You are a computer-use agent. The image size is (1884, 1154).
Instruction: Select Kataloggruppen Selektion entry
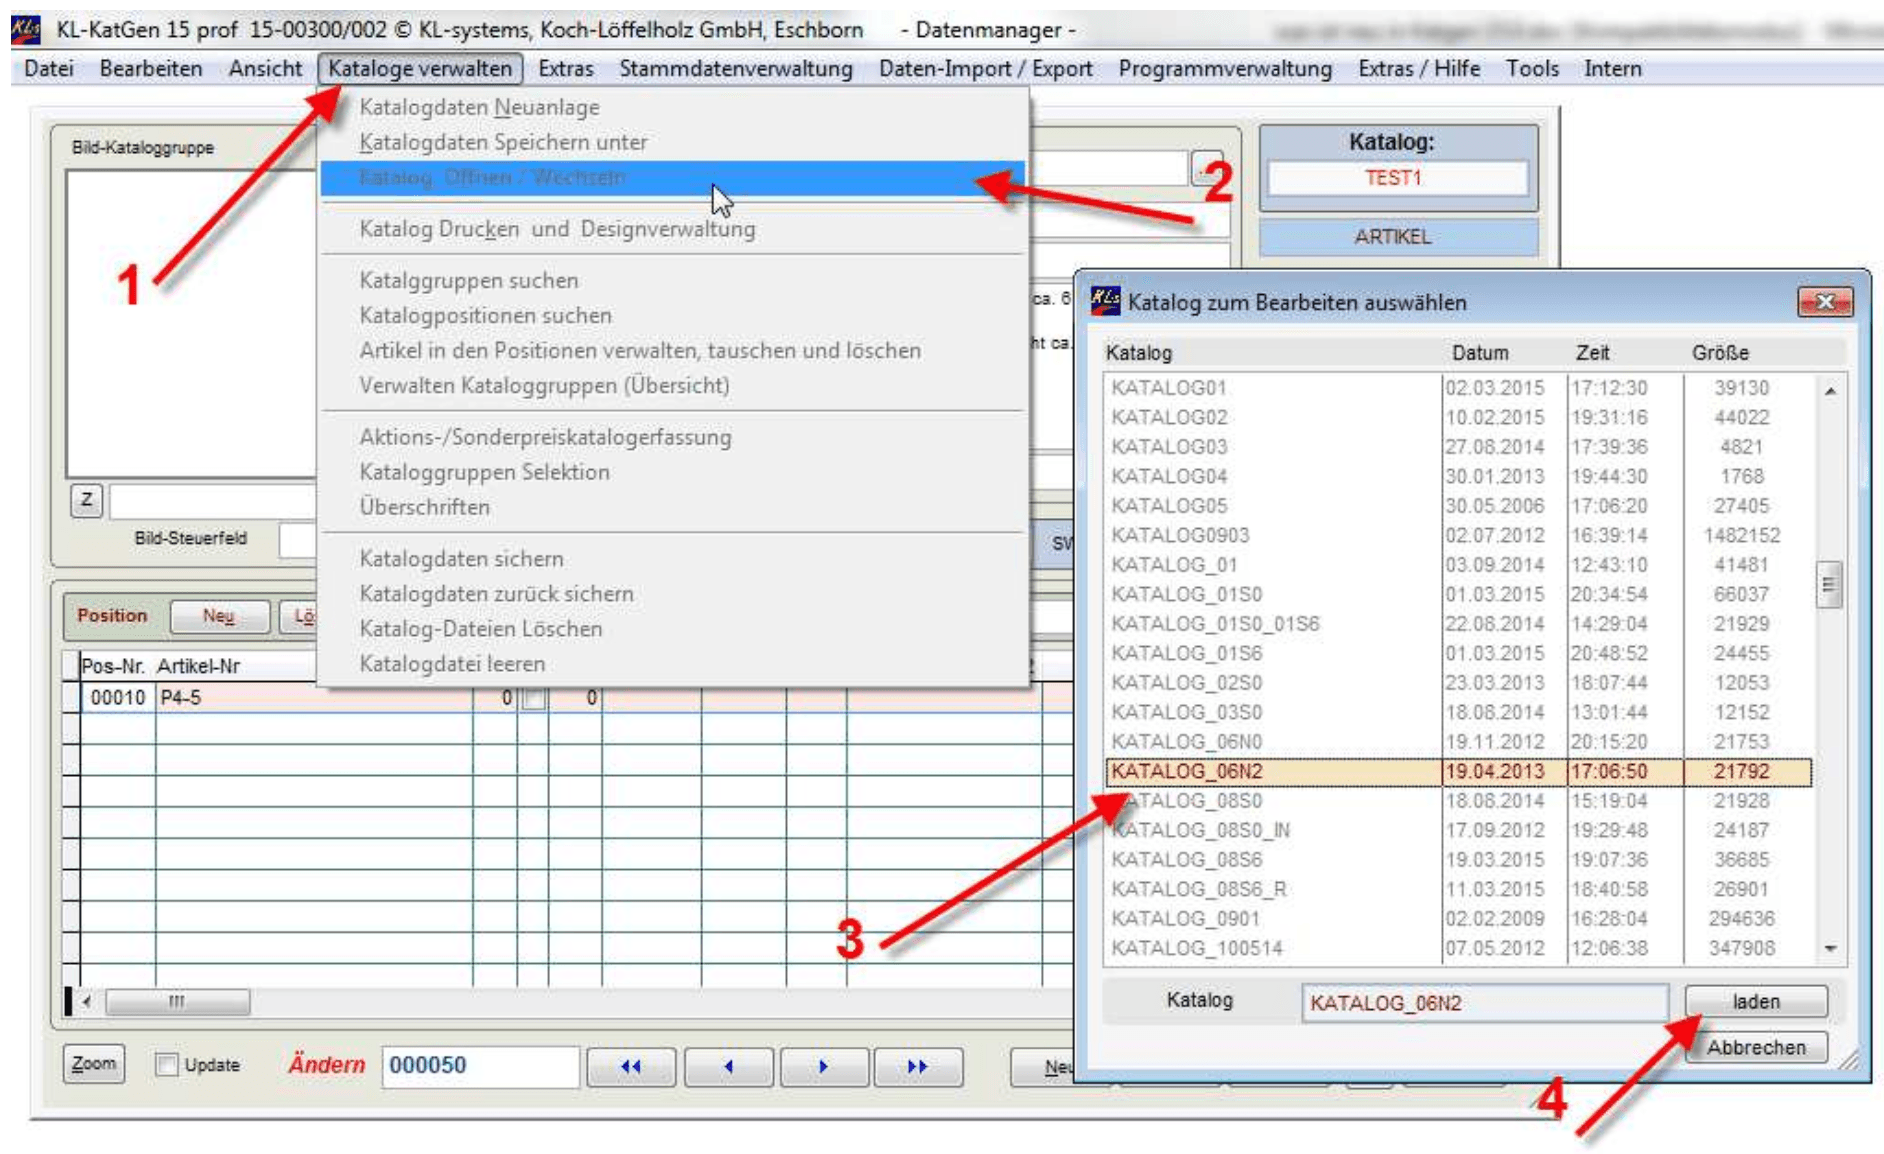(x=673, y=472)
